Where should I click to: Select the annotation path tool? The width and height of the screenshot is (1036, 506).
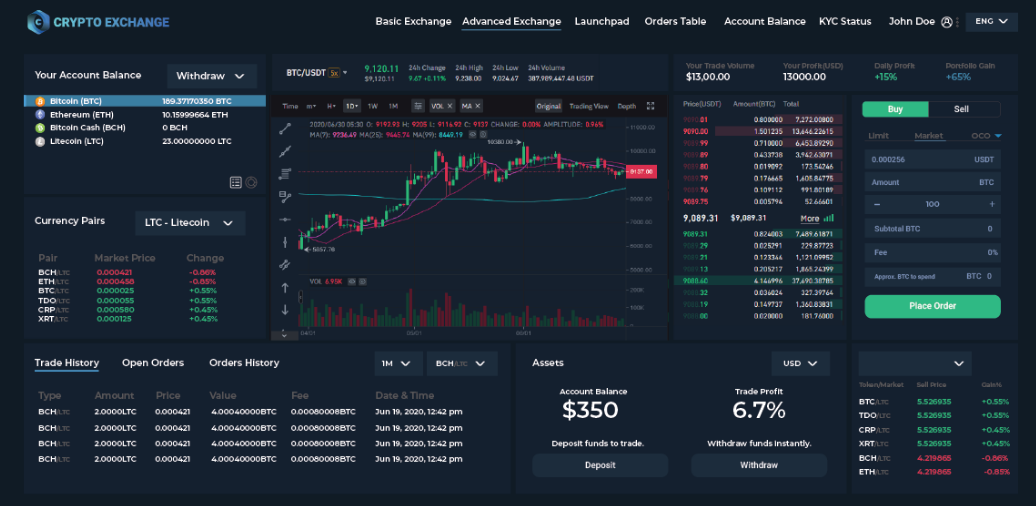pos(285,197)
